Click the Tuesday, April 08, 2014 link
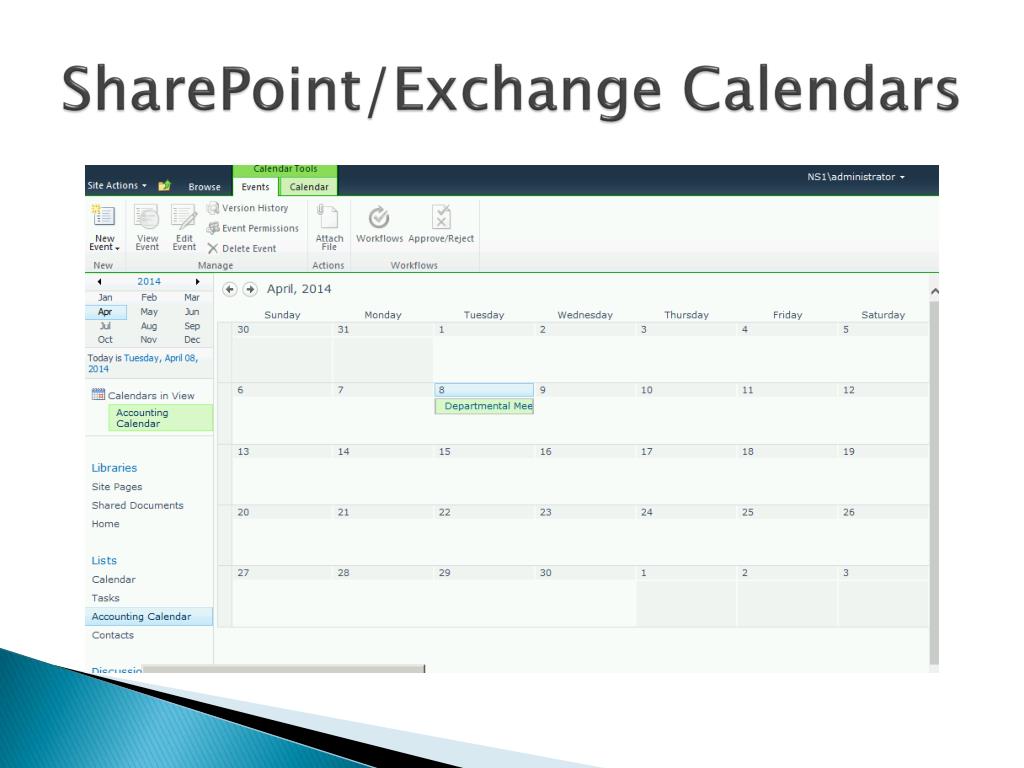This screenshot has width=1024, height=768. [x=143, y=363]
